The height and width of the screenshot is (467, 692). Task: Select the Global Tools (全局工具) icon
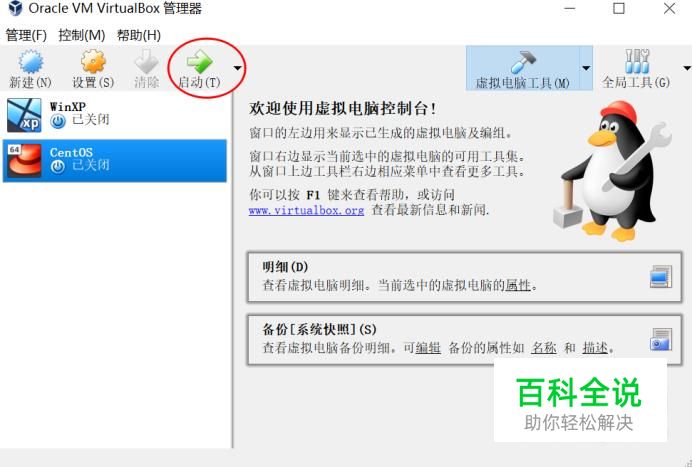point(637,61)
